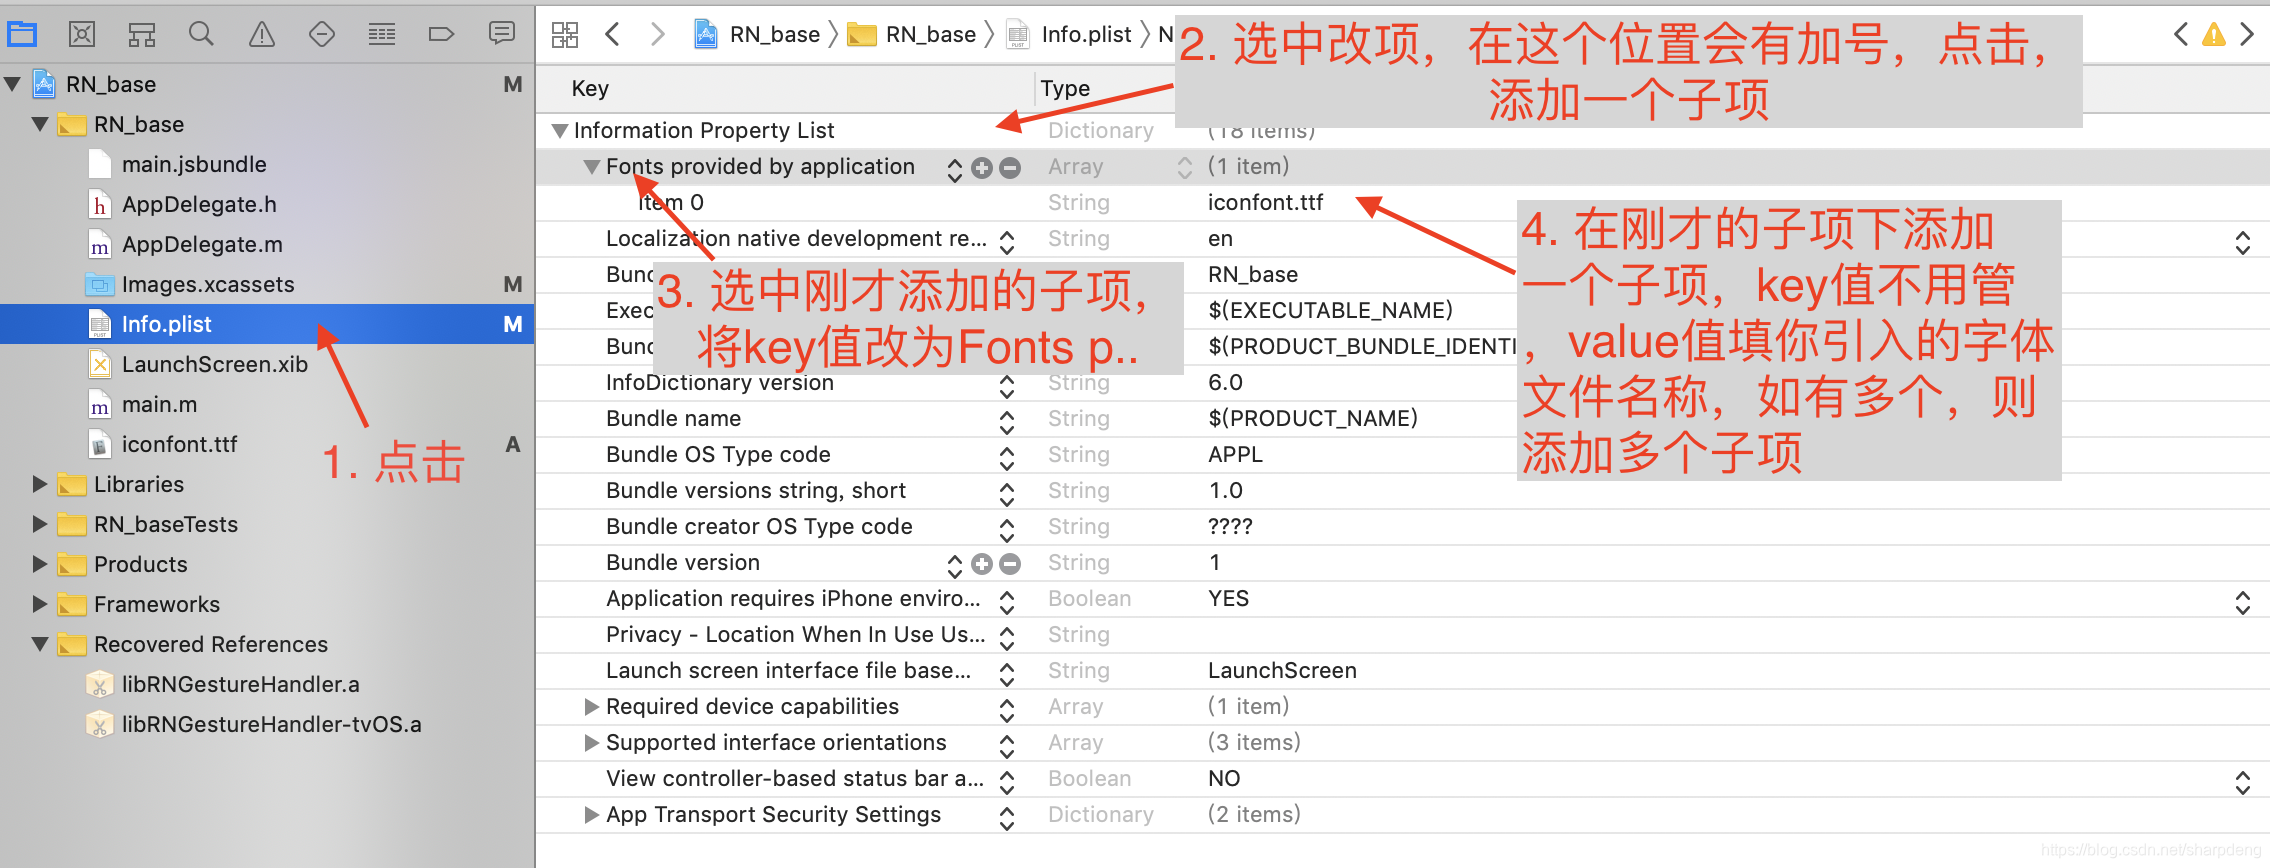Add item with plus on Bundle version row

tap(982, 564)
